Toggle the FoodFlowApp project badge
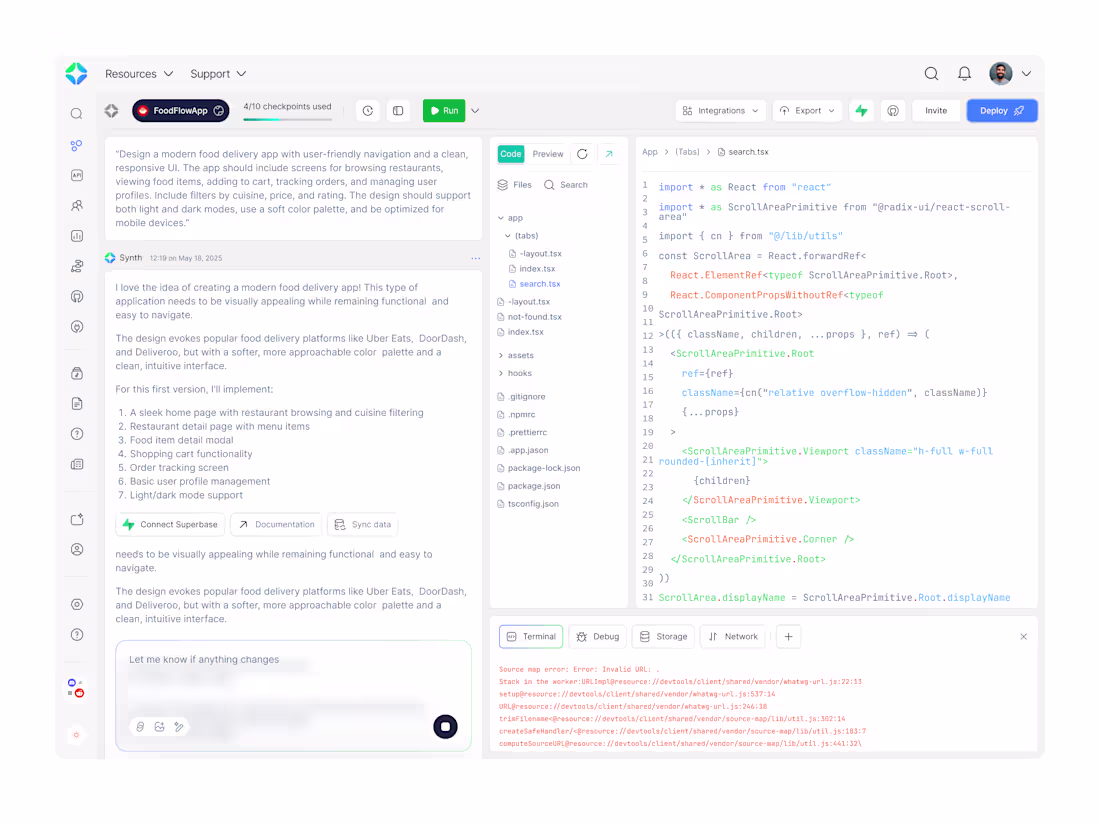 click(x=180, y=111)
